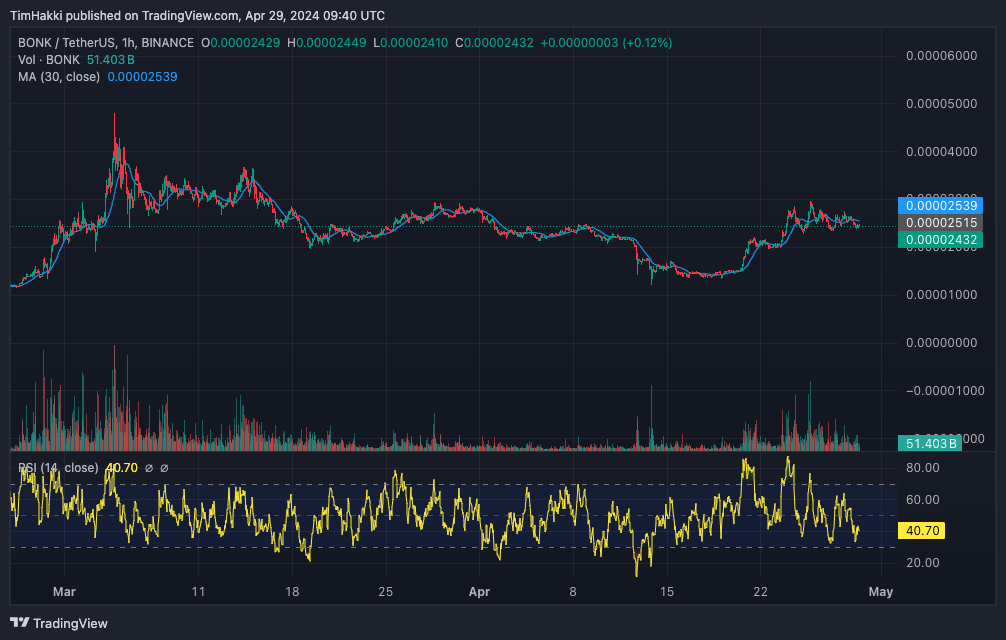
Task: Click the volume tag 51.403 B on axis
Action: pos(930,443)
